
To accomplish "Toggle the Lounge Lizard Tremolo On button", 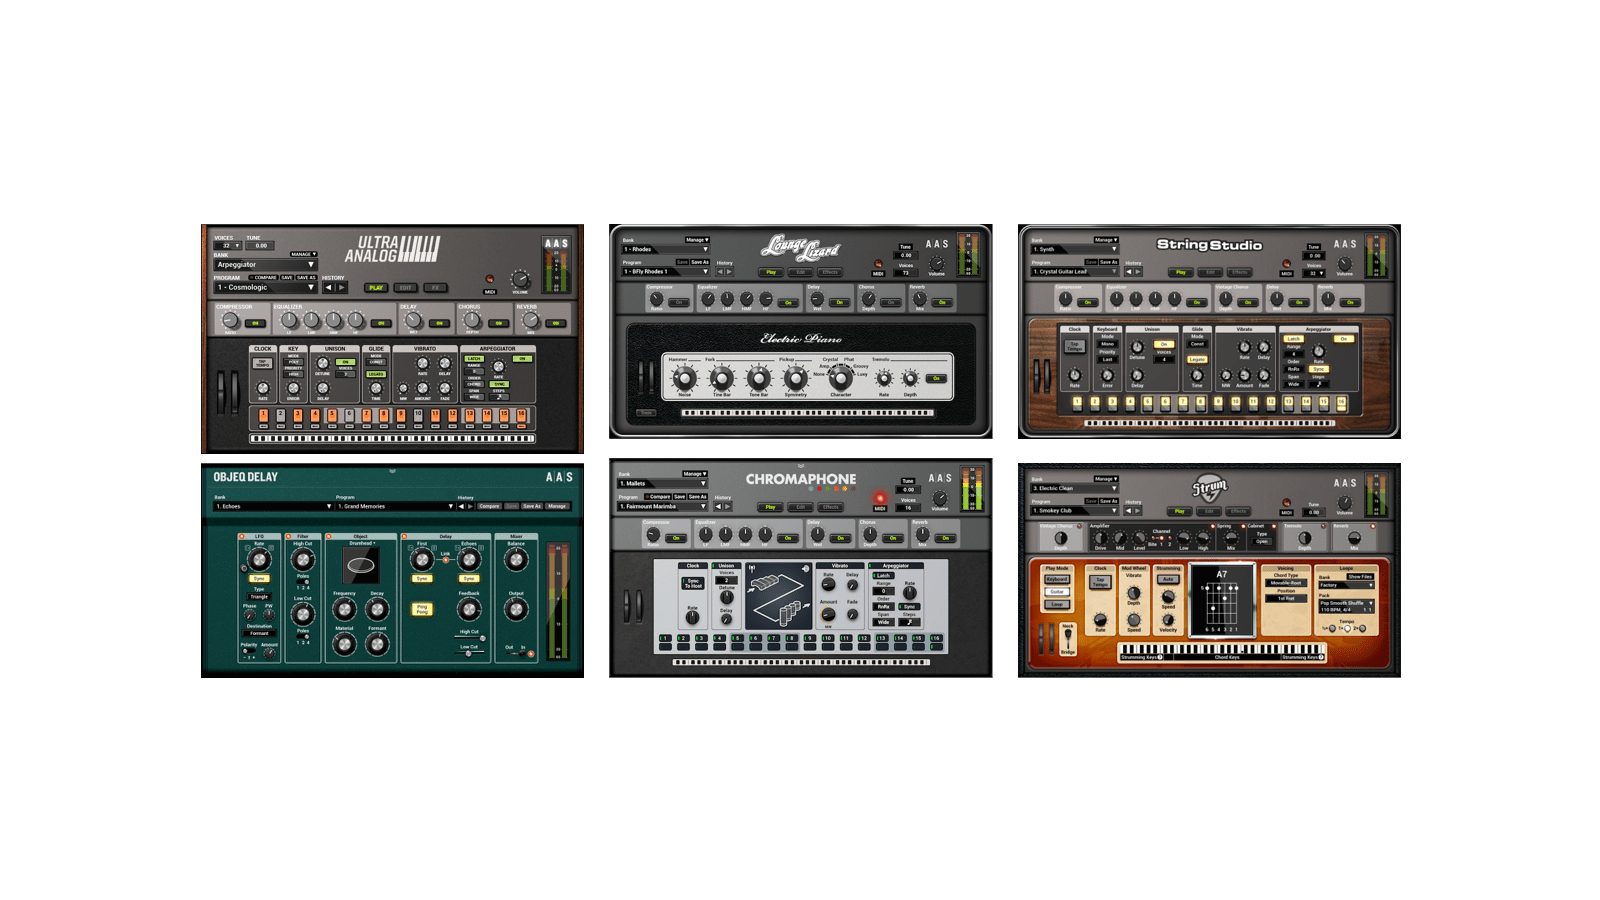I will [x=936, y=378].
